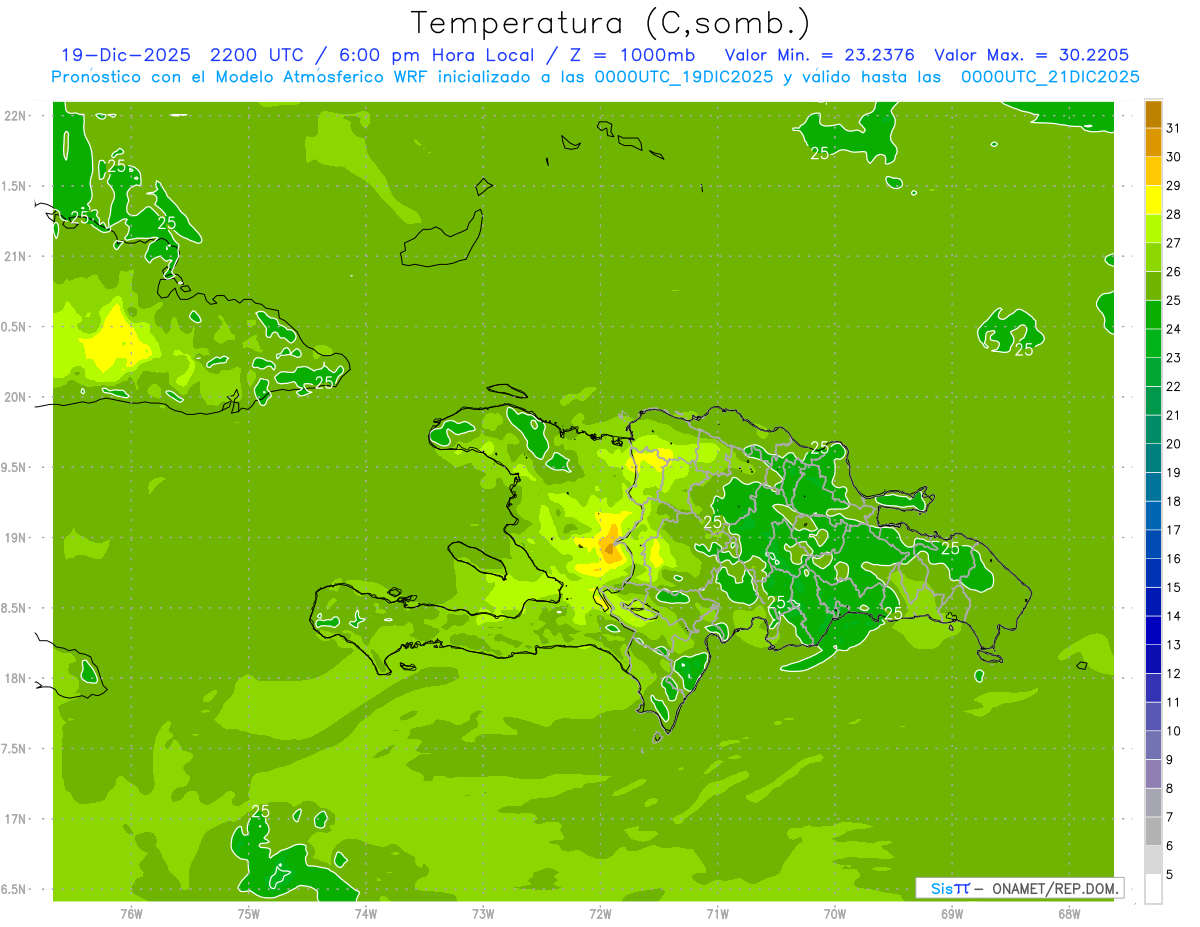Viewport: 1200px width, 927px height.
Task: Click the colorbar value '27'
Action: tap(1174, 243)
